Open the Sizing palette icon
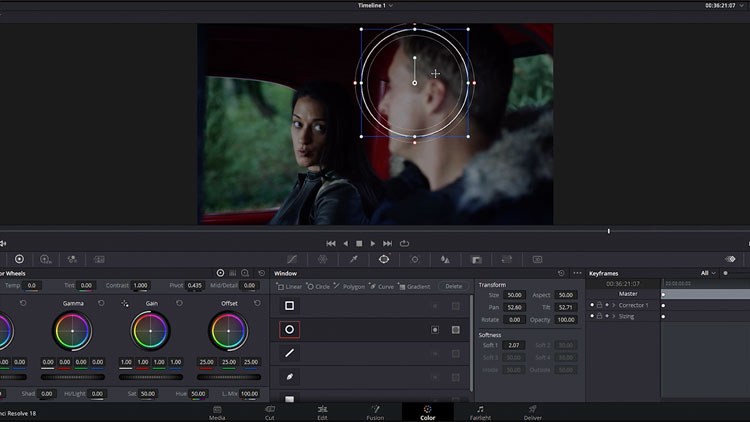 pos(507,259)
